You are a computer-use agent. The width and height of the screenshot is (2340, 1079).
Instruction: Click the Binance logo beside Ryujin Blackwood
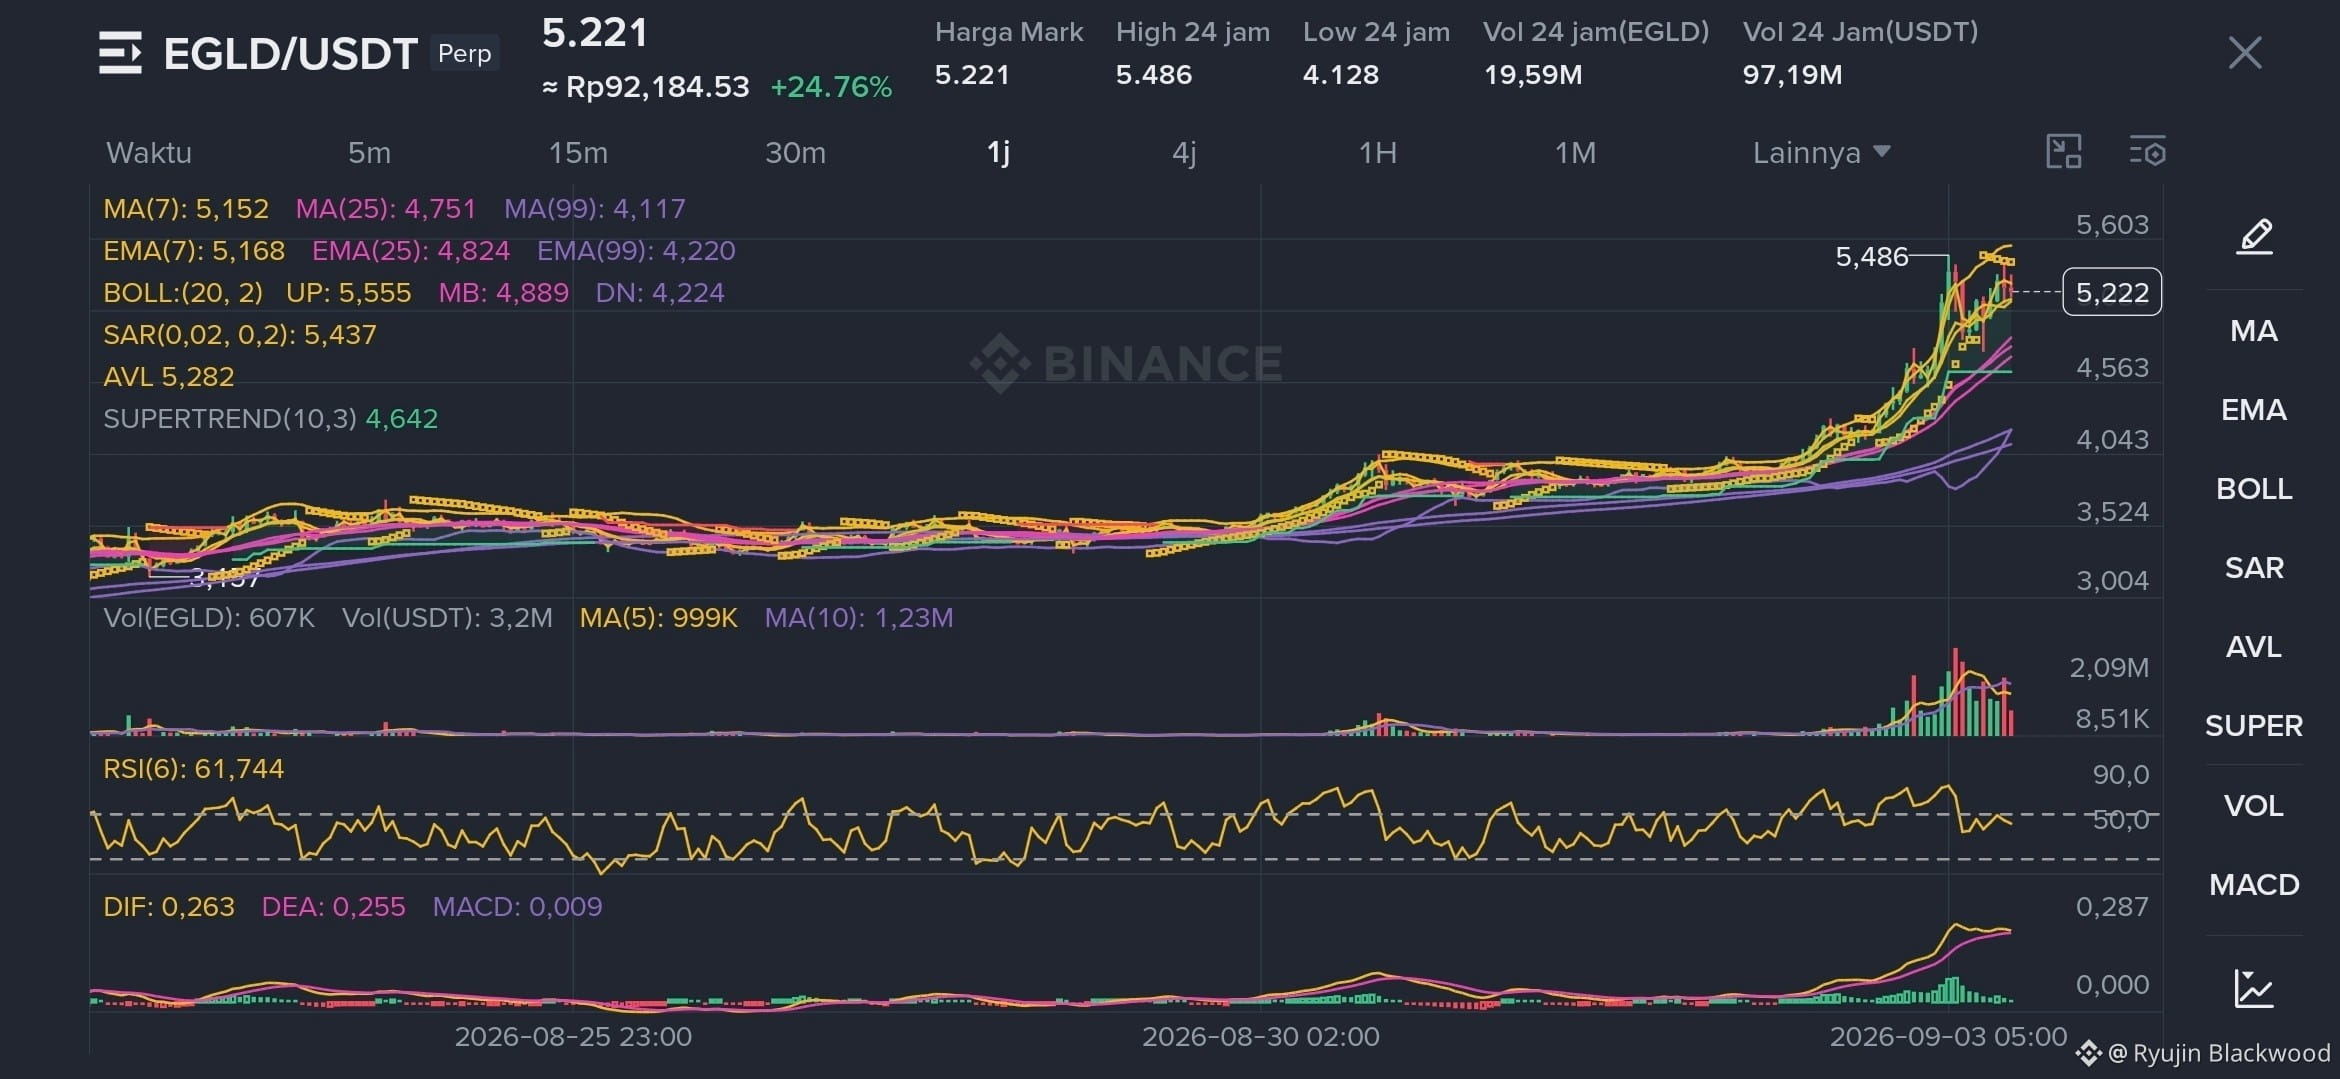pyautogui.click(x=2088, y=1053)
